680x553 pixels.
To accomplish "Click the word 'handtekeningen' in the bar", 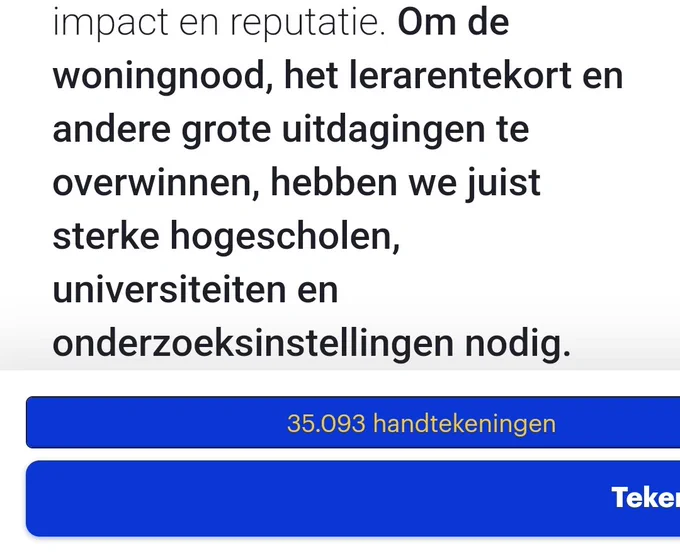I will pos(464,424).
